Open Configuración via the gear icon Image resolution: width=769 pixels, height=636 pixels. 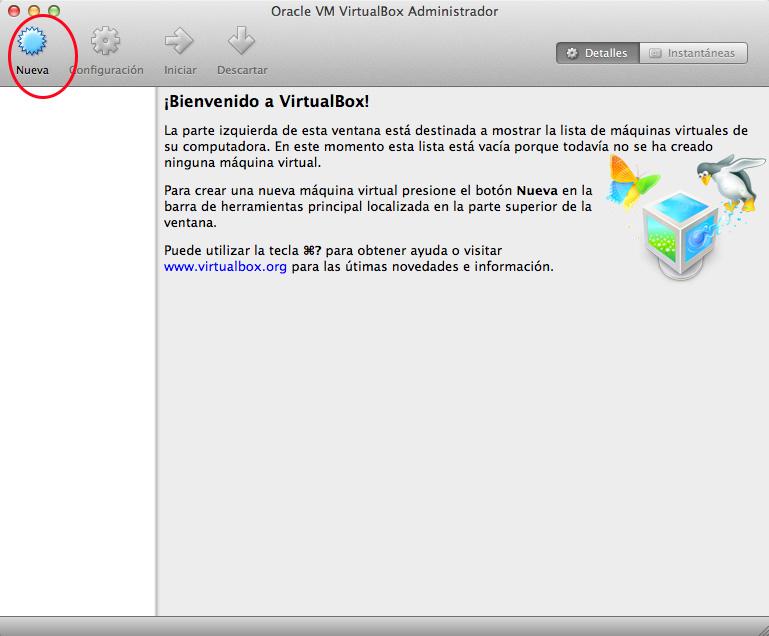[x=106, y=42]
